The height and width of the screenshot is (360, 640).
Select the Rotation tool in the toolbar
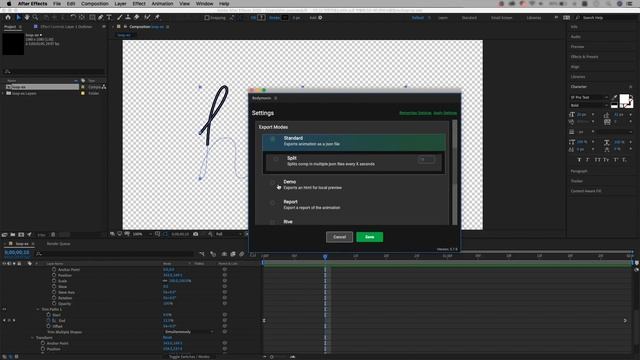click(x=73, y=18)
